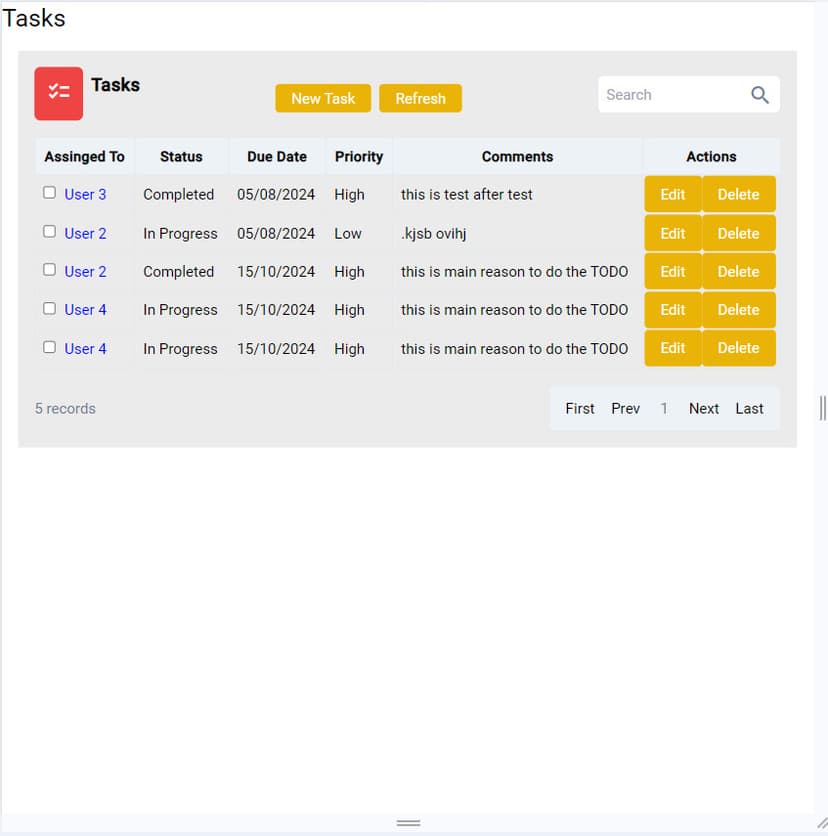Click the 'Completed' status in User 3 row

coord(179,195)
